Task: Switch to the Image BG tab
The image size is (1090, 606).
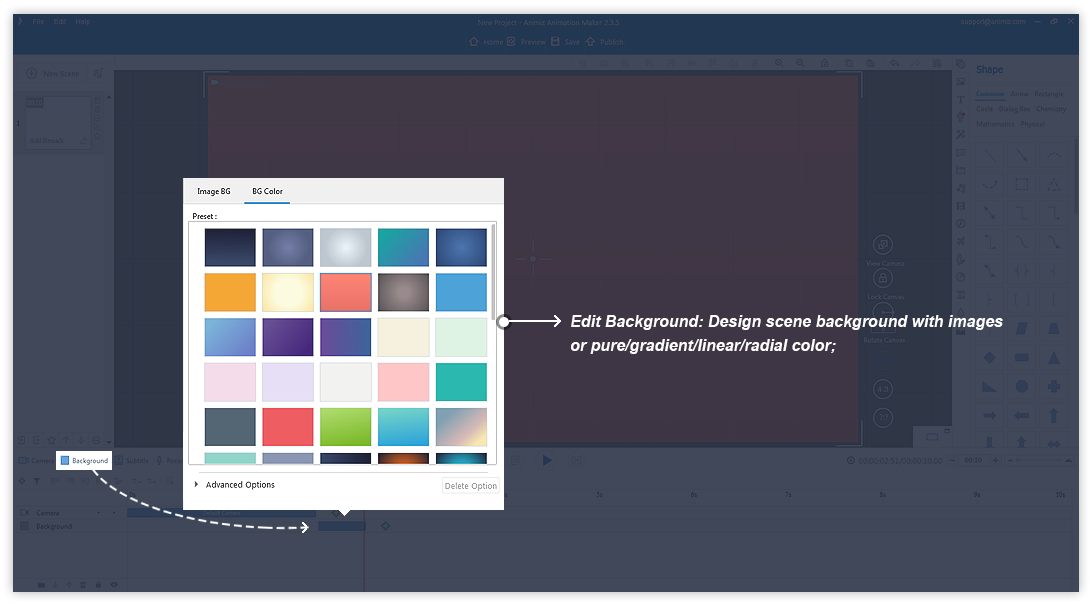Action: pos(214,191)
